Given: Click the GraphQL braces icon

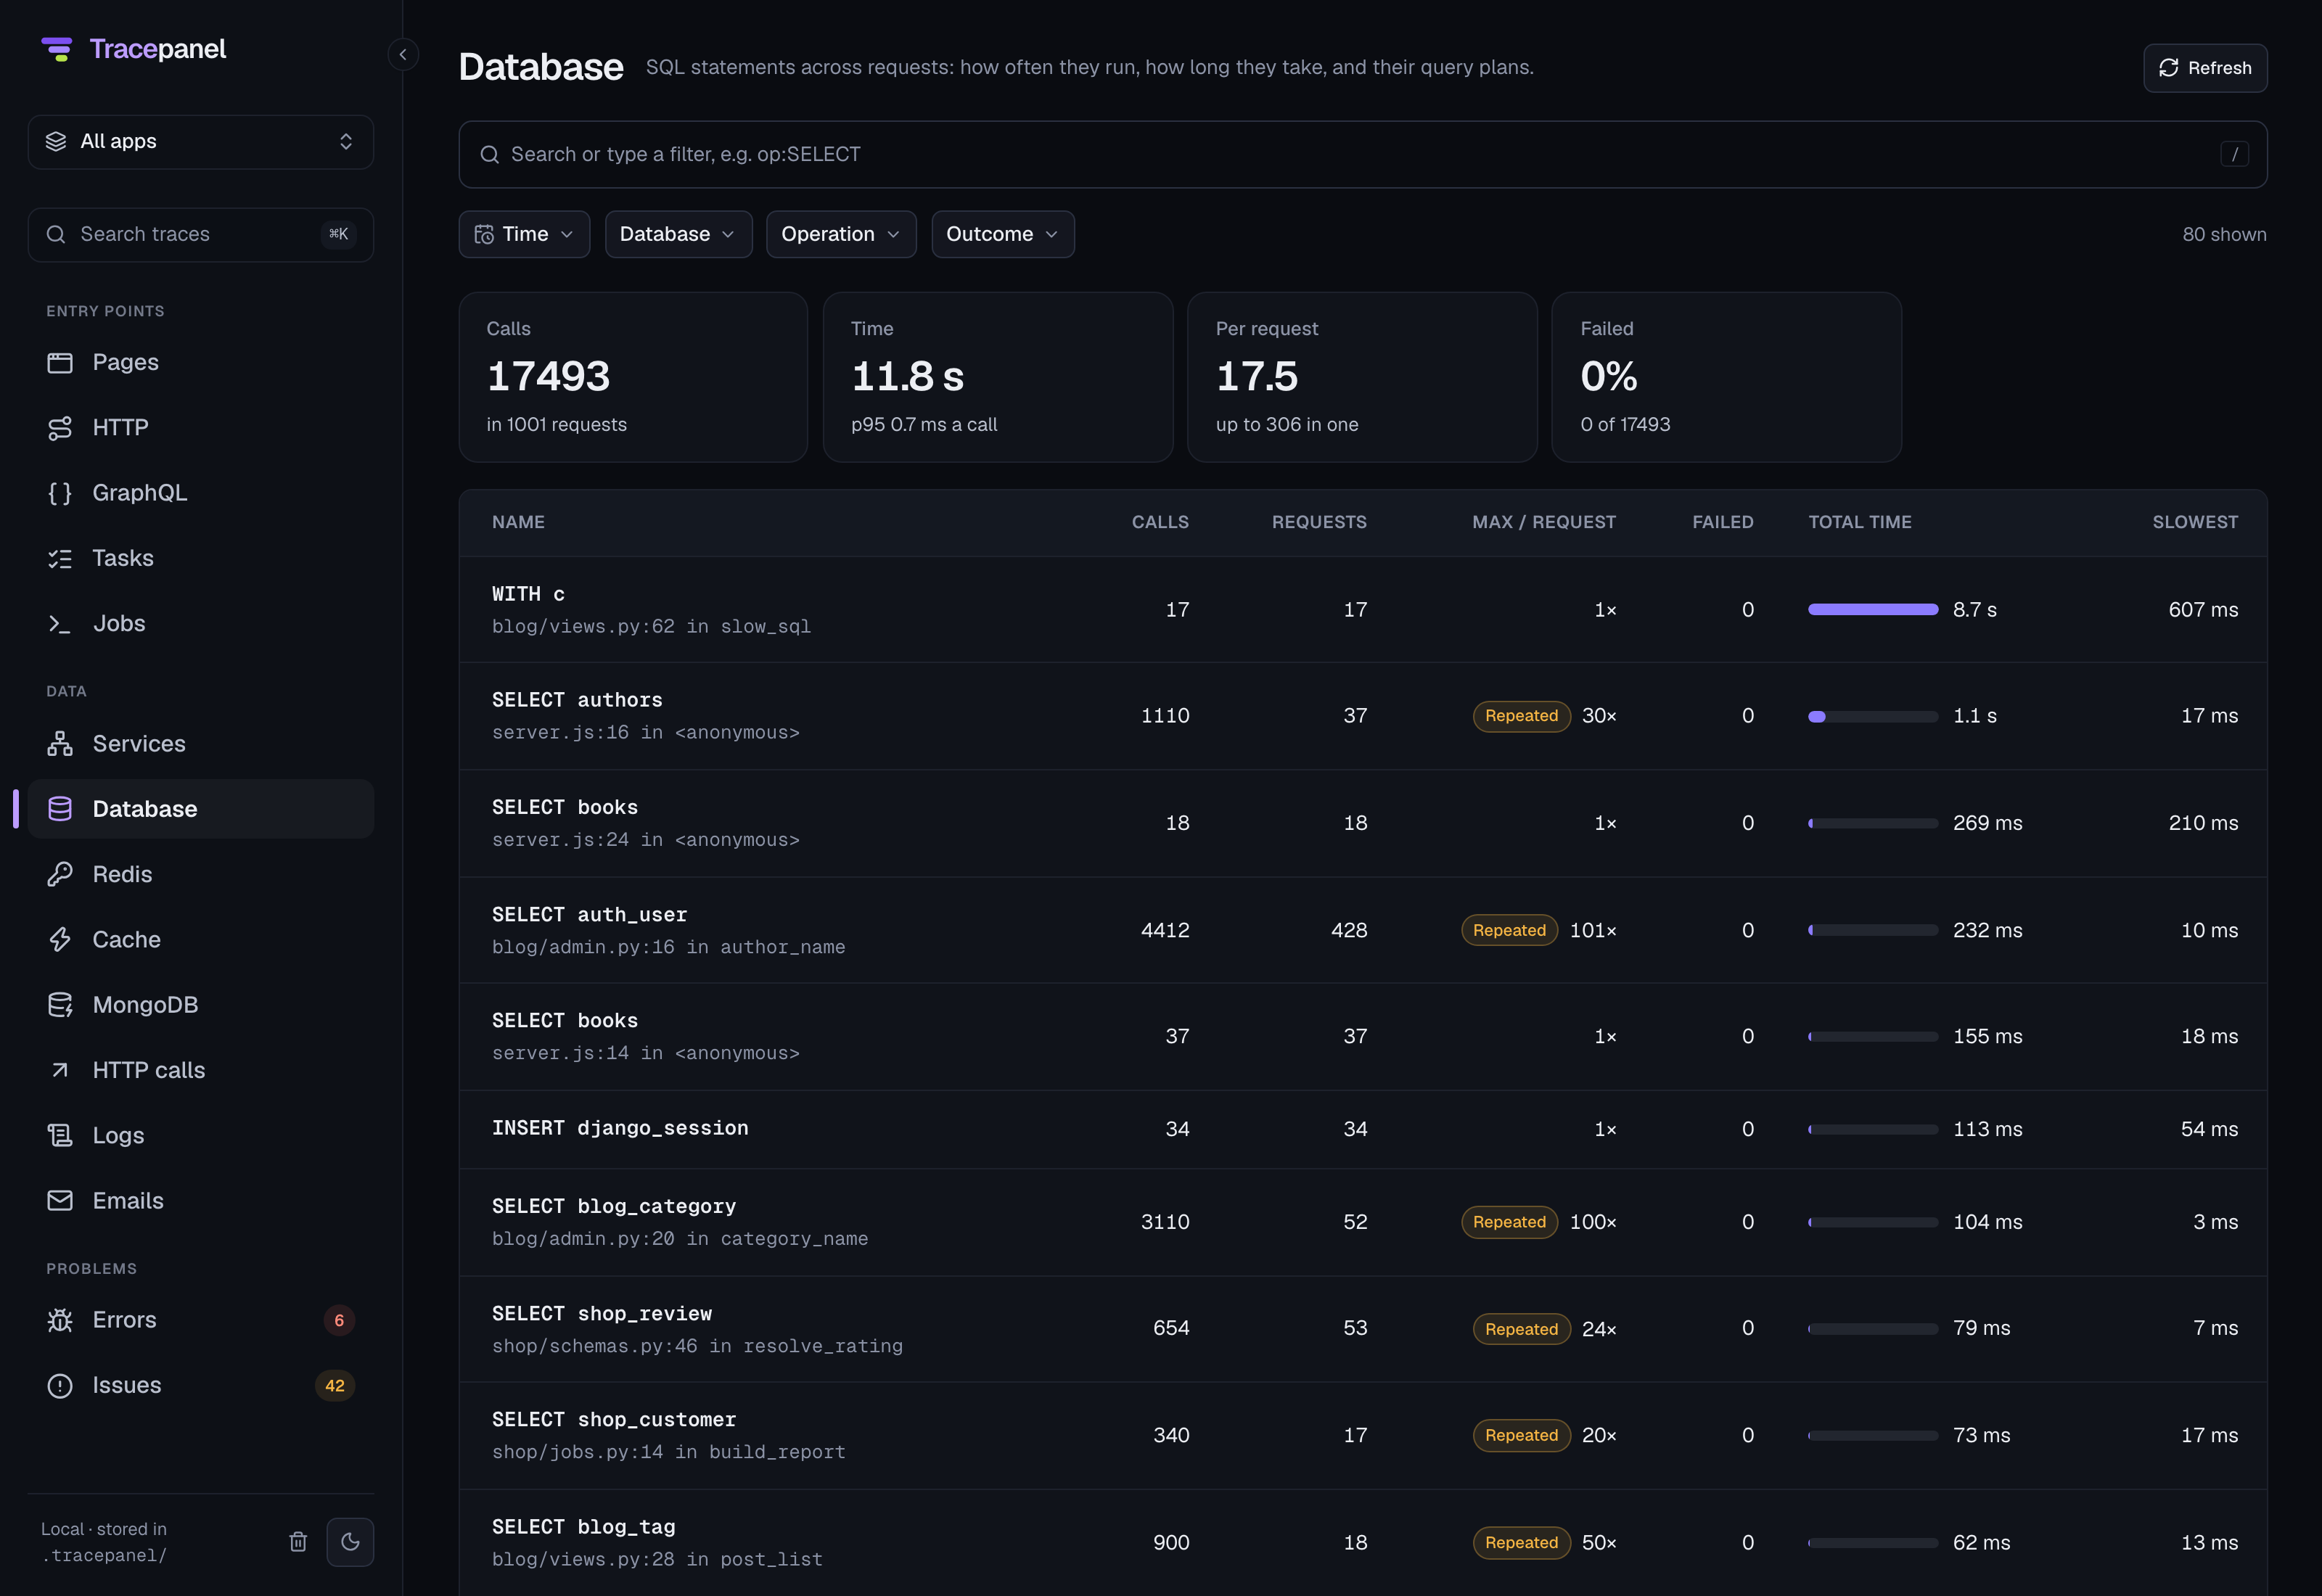Looking at the screenshot, I should (x=60, y=493).
